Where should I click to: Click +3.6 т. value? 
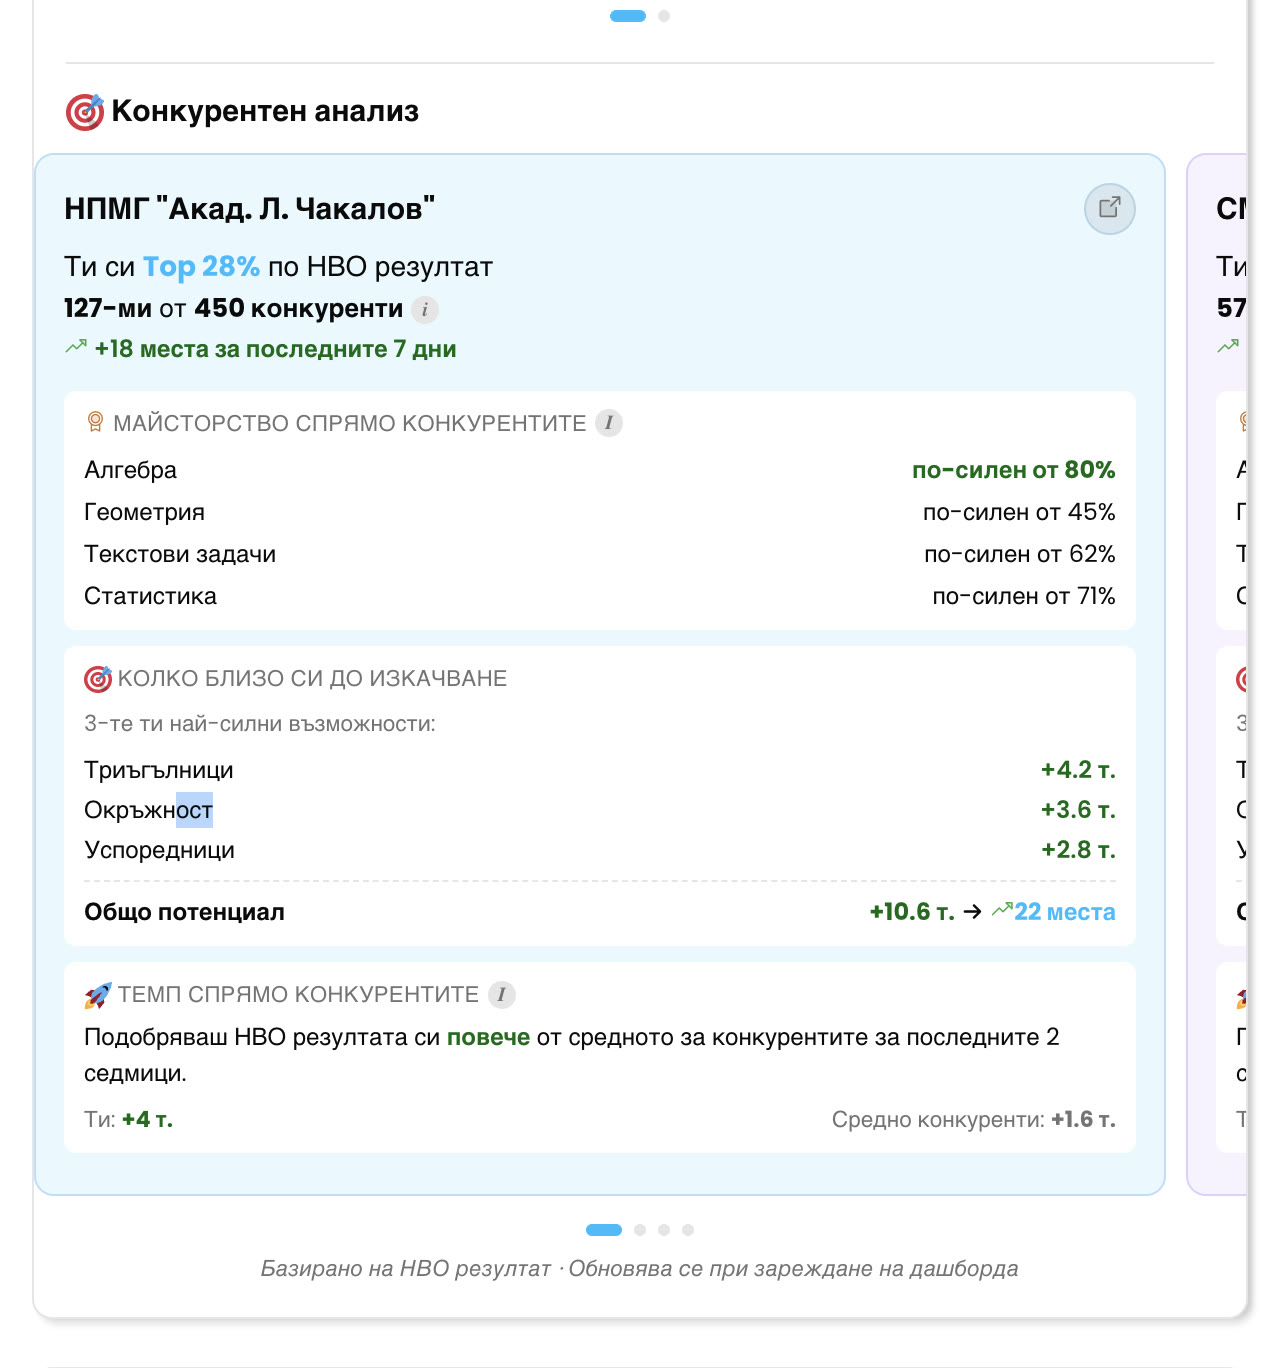[x=1078, y=810]
